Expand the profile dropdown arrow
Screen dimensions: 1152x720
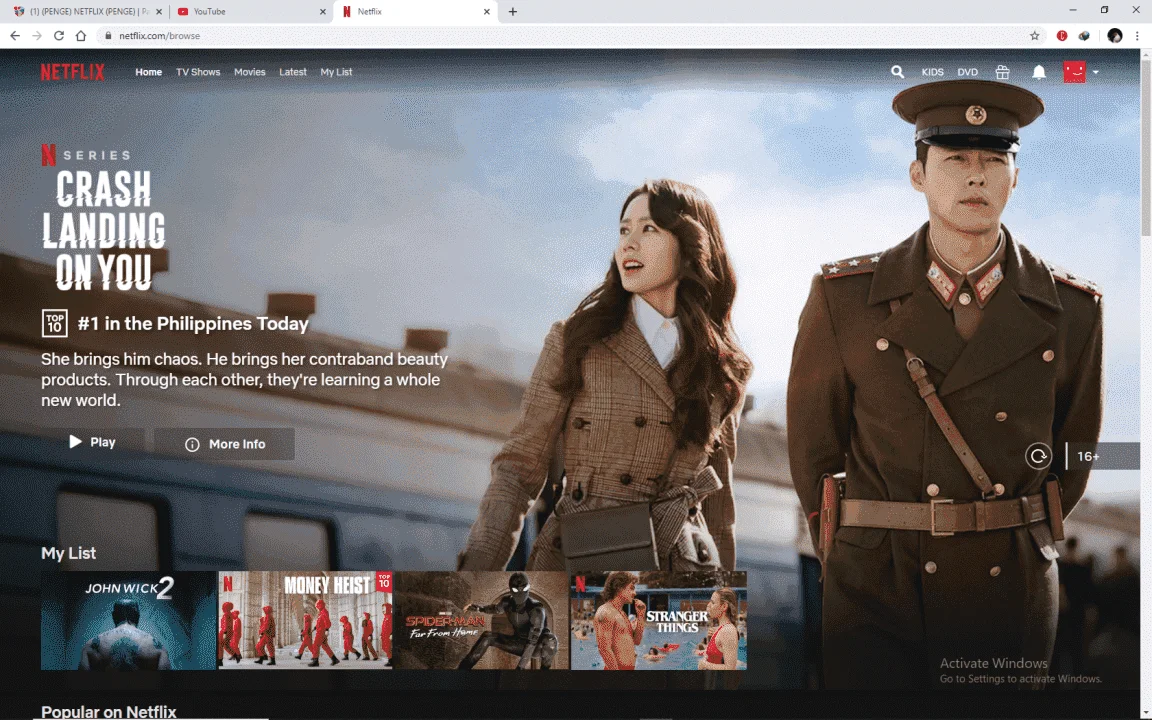click(1095, 72)
